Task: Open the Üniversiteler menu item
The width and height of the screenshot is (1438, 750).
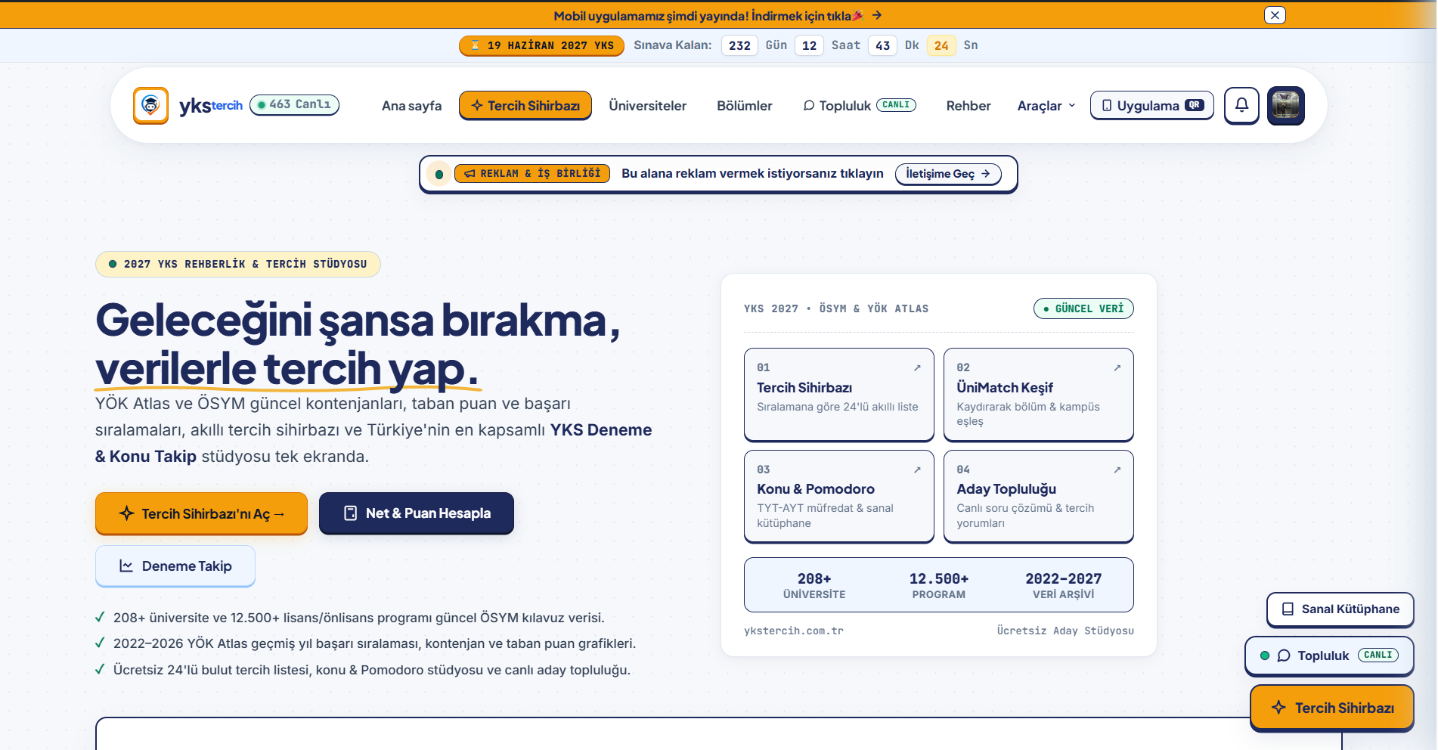Action: (x=648, y=105)
